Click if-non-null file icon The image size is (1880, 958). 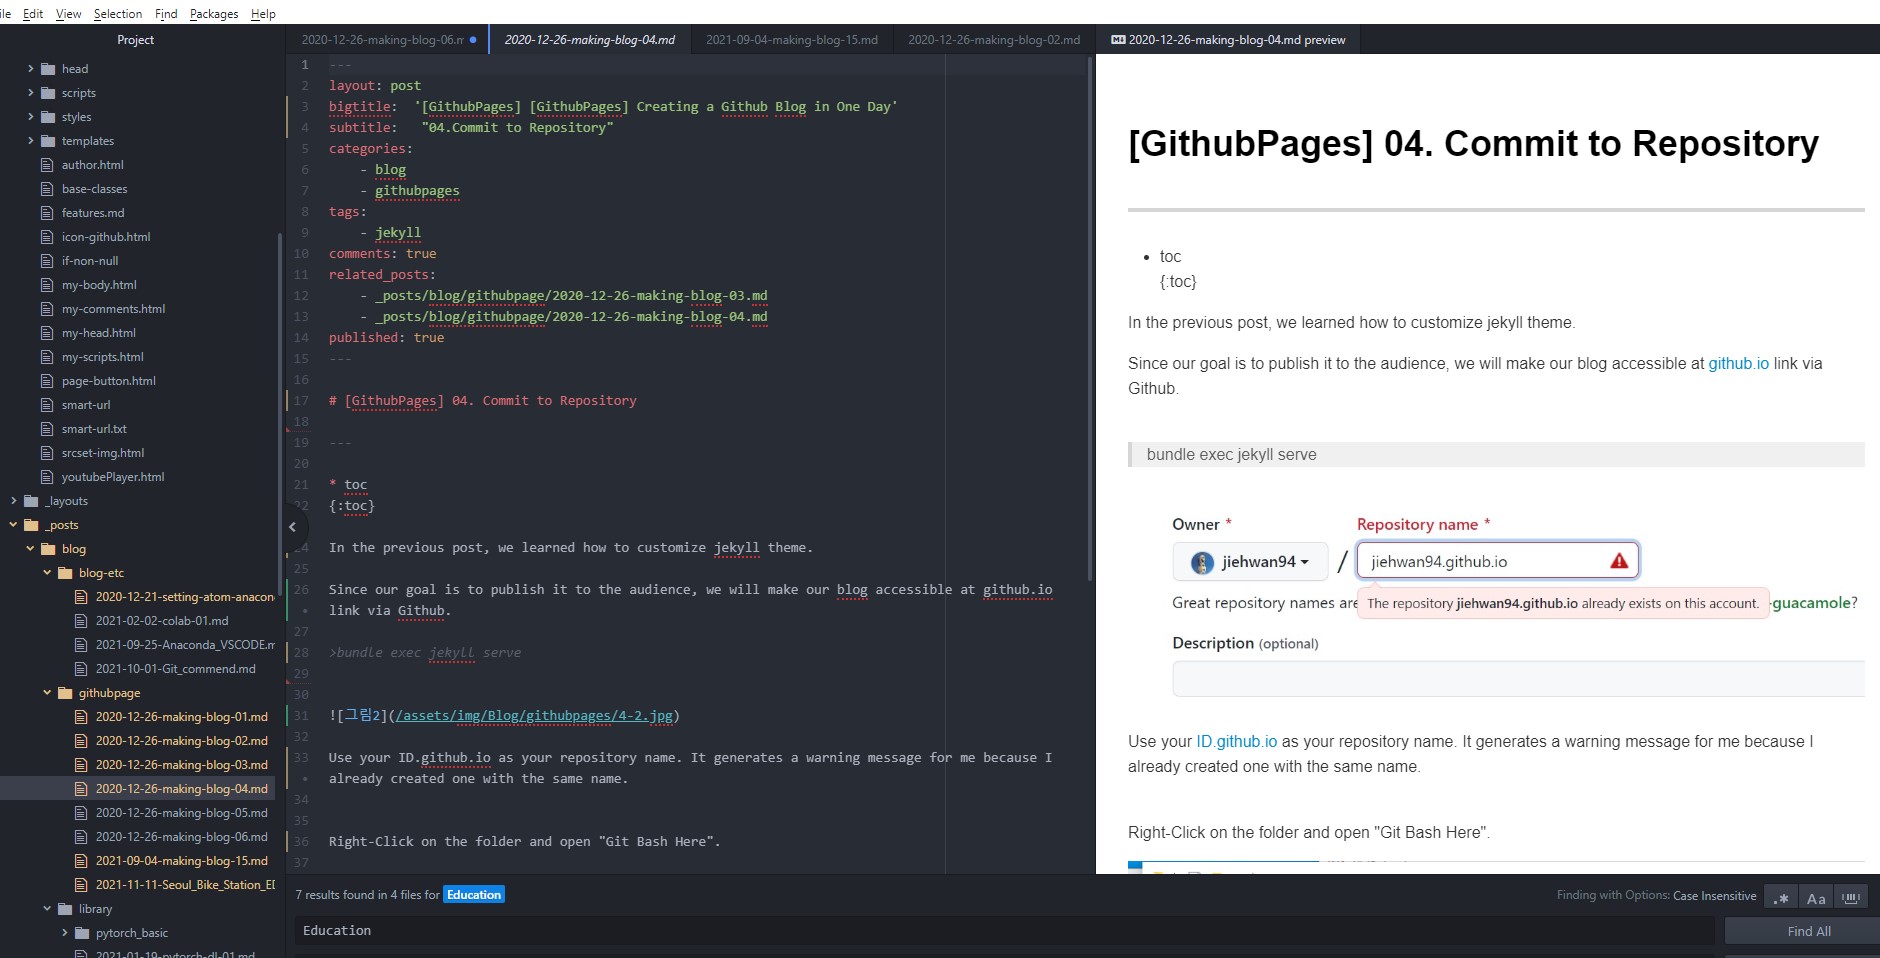click(x=47, y=261)
